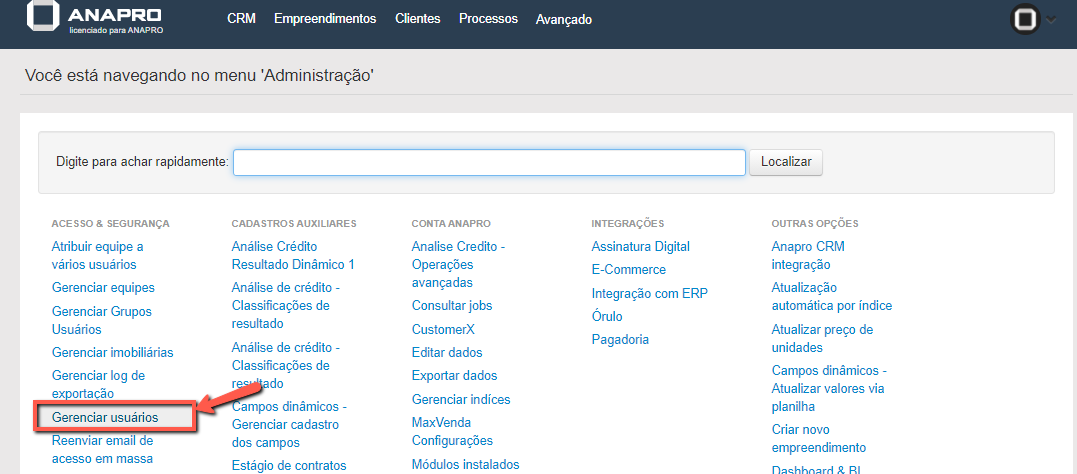Open the Processos menu
The height and width of the screenshot is (474, 1077).
coord(488,19)
